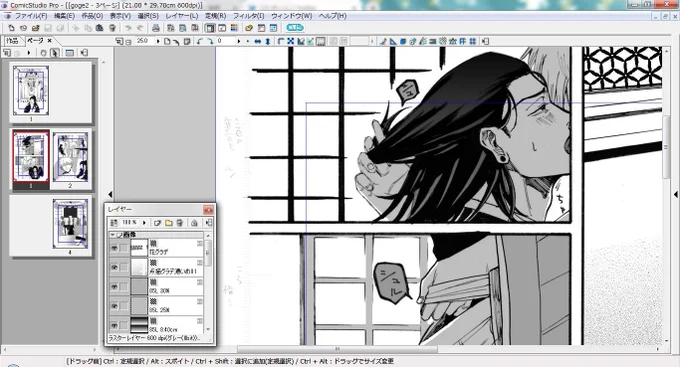Image resolution: width=680 pixels, height=367 pixels.
Task: Open the zoom level dropdown arrow
Action: point(158,41)
